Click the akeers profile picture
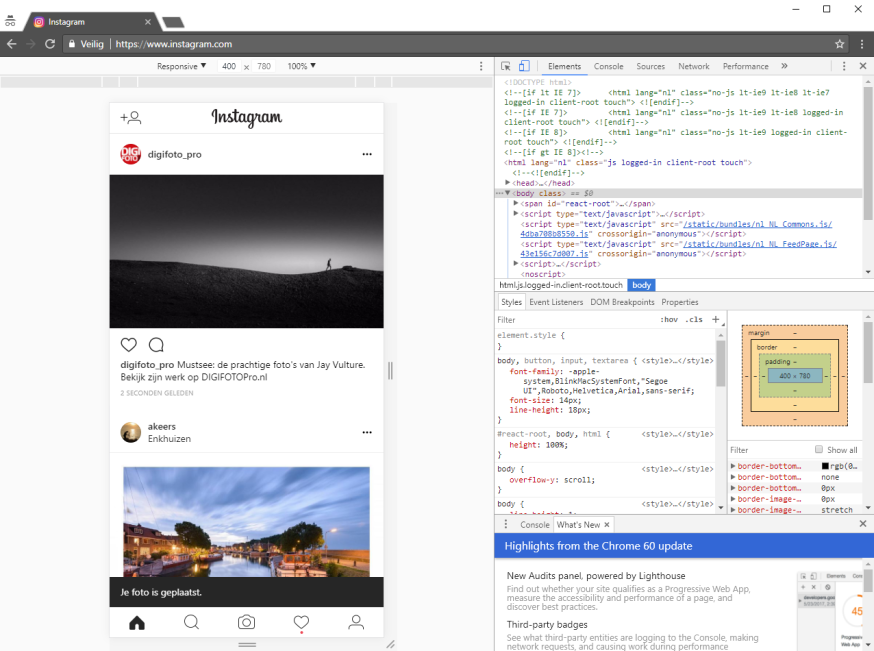 pyautogui.click(x=130, y=433)
